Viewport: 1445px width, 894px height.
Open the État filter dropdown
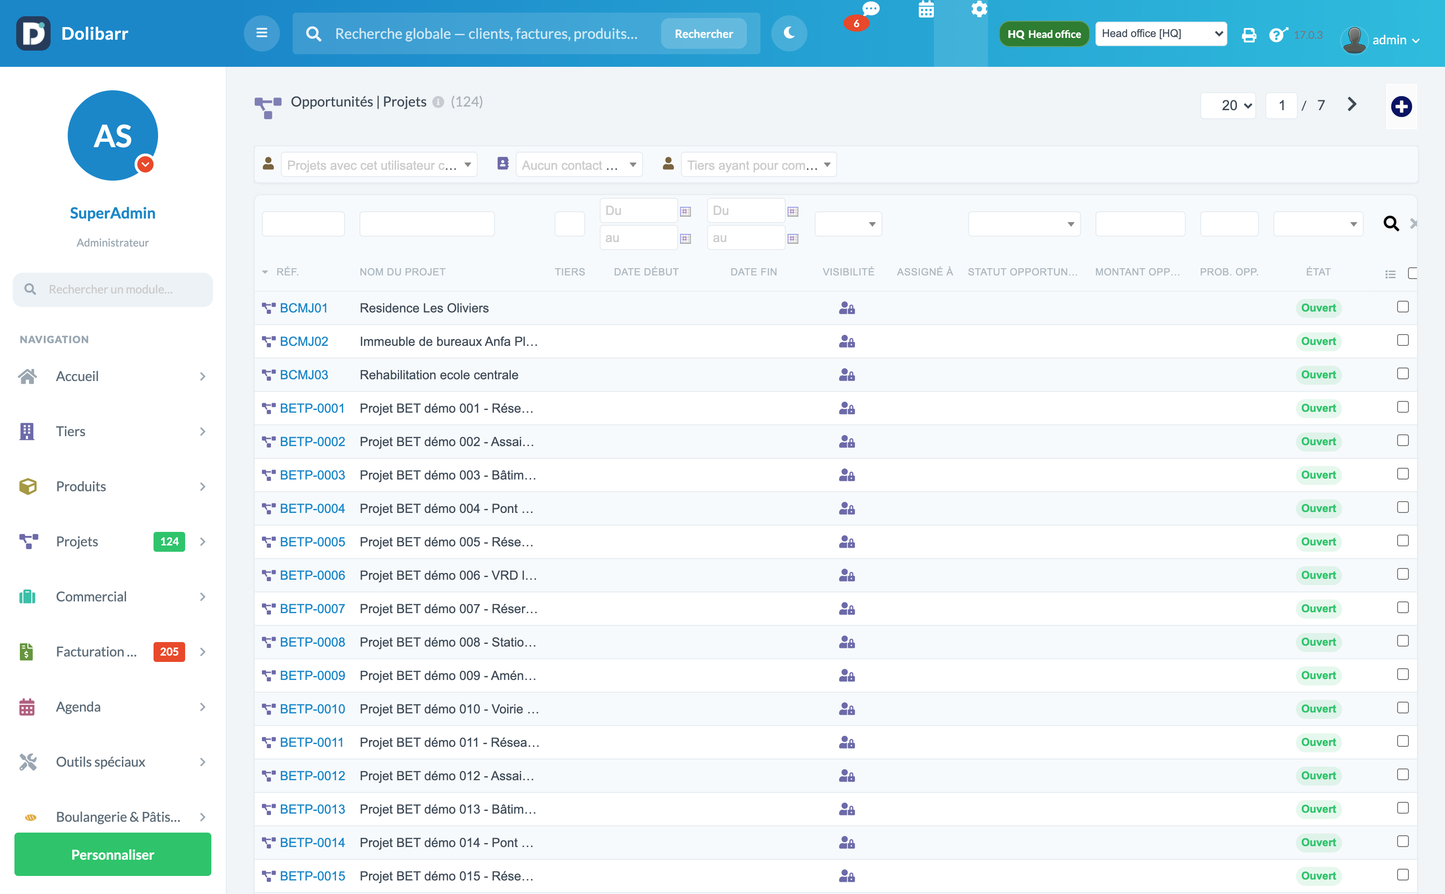click(x=1318, y=224)
